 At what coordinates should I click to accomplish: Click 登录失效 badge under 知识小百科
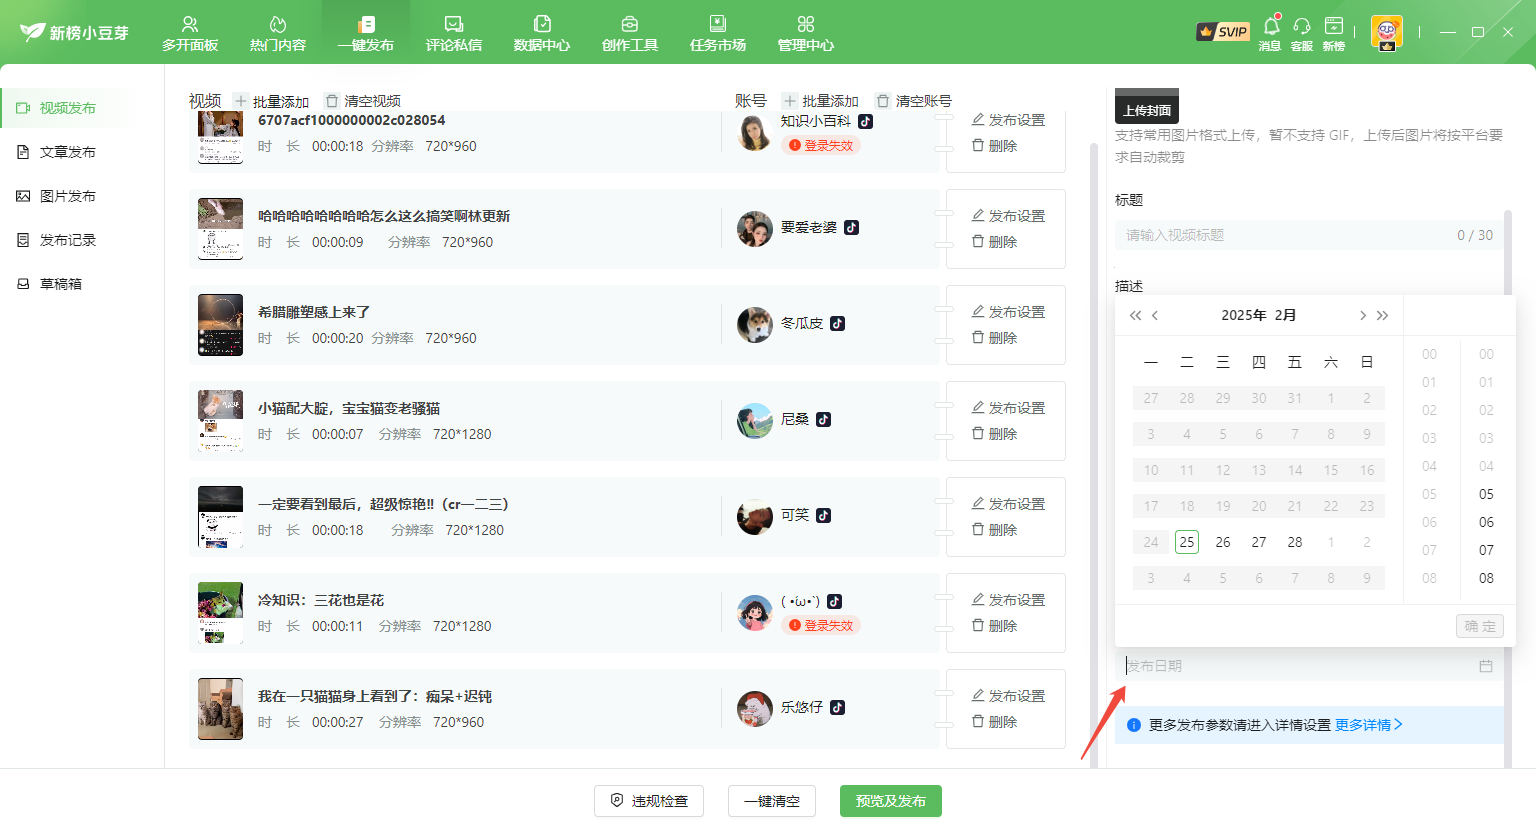821,145
